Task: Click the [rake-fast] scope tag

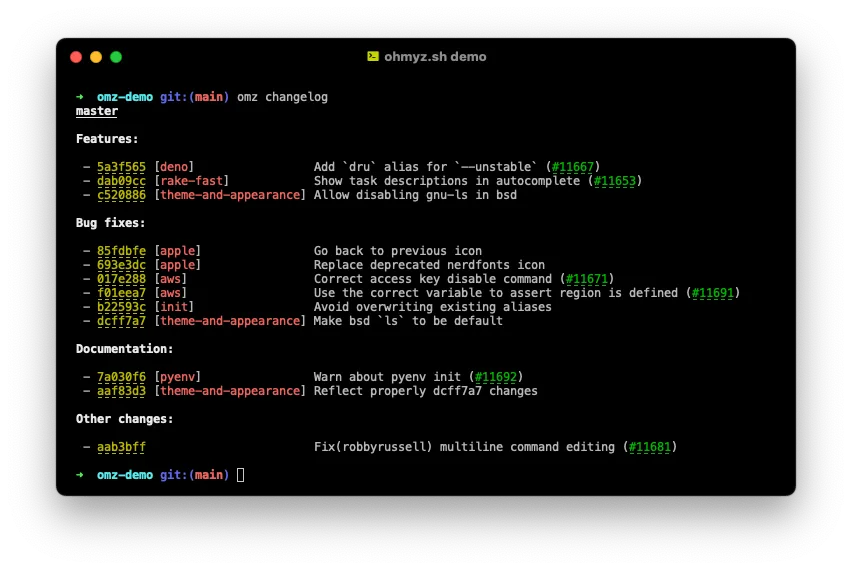Action: pos(191,181)
